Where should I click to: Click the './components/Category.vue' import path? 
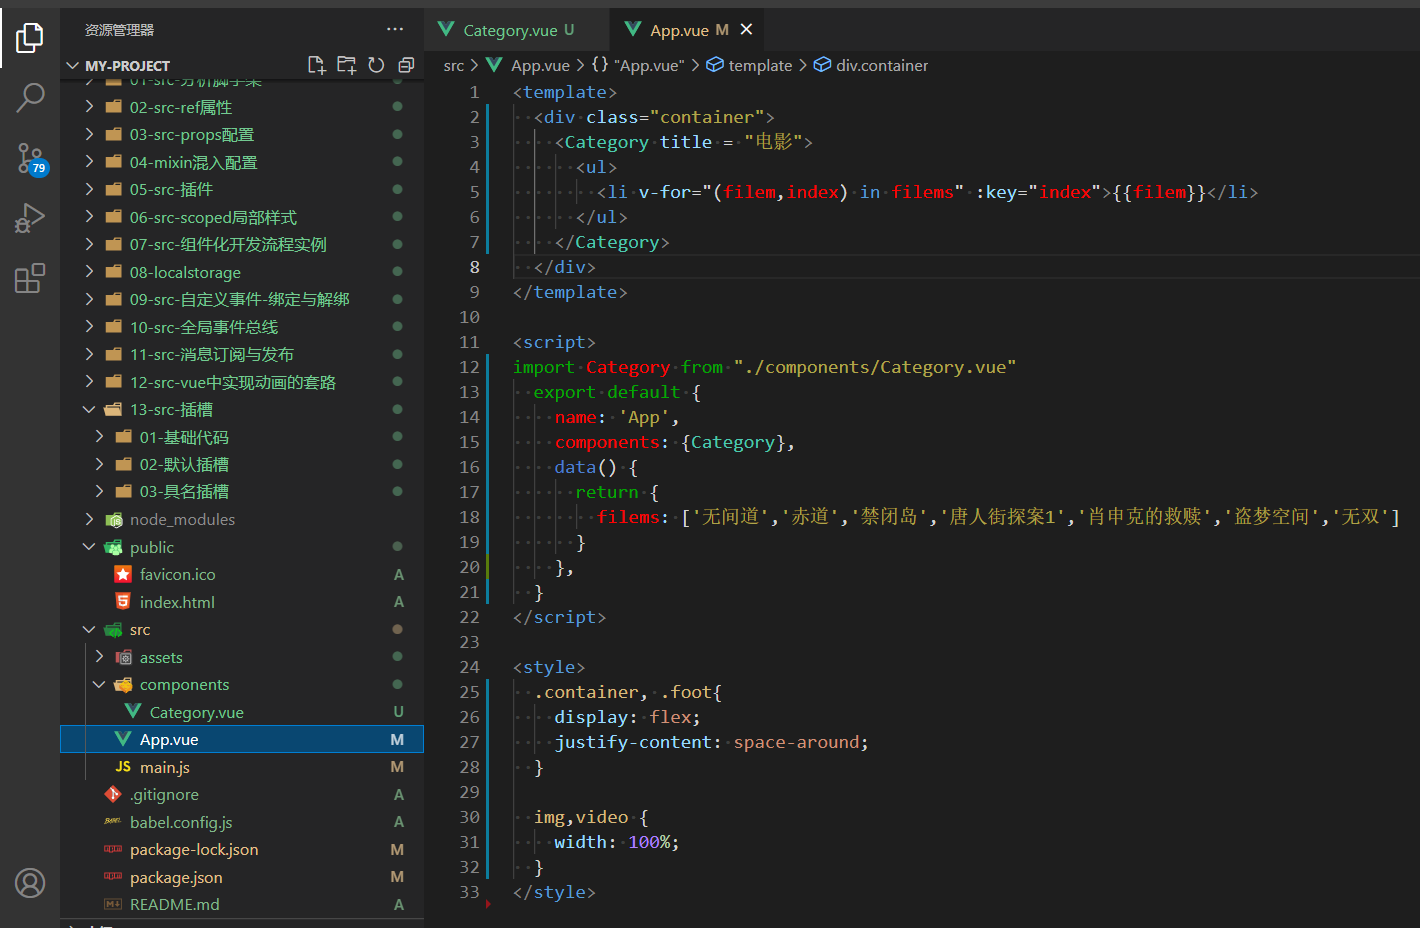(x=875, y=367)
